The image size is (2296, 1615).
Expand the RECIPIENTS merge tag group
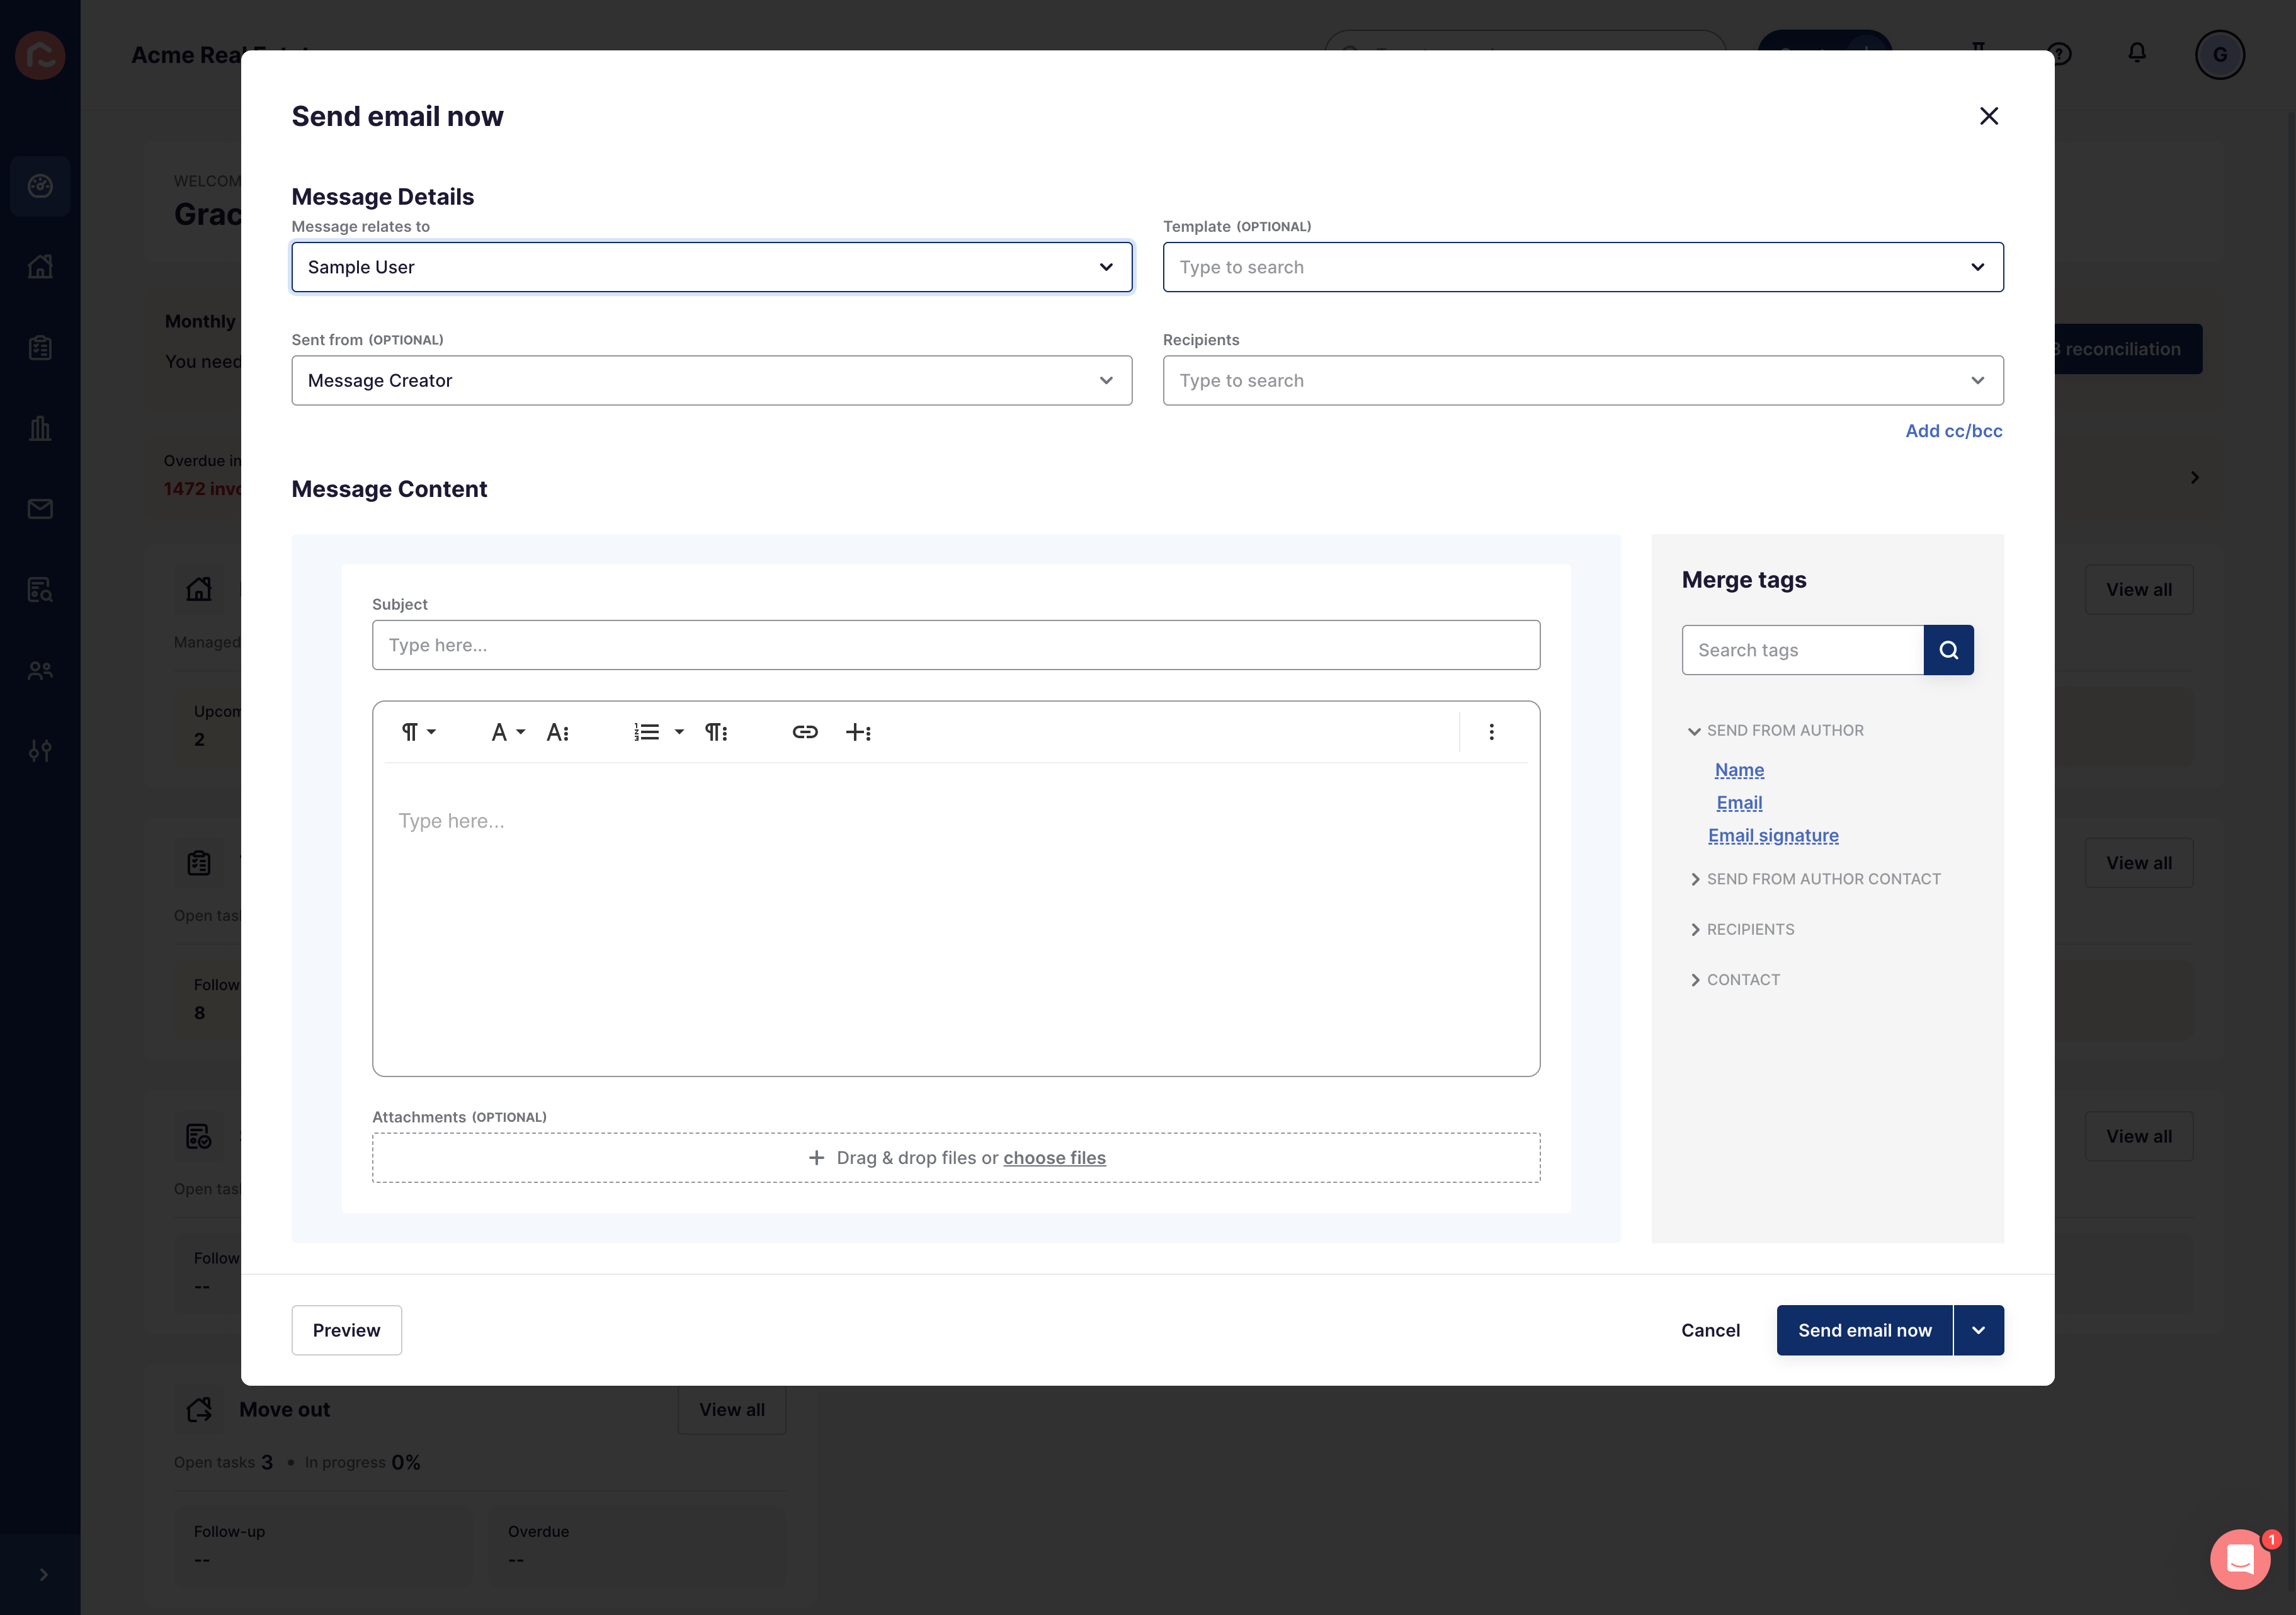1741,930
